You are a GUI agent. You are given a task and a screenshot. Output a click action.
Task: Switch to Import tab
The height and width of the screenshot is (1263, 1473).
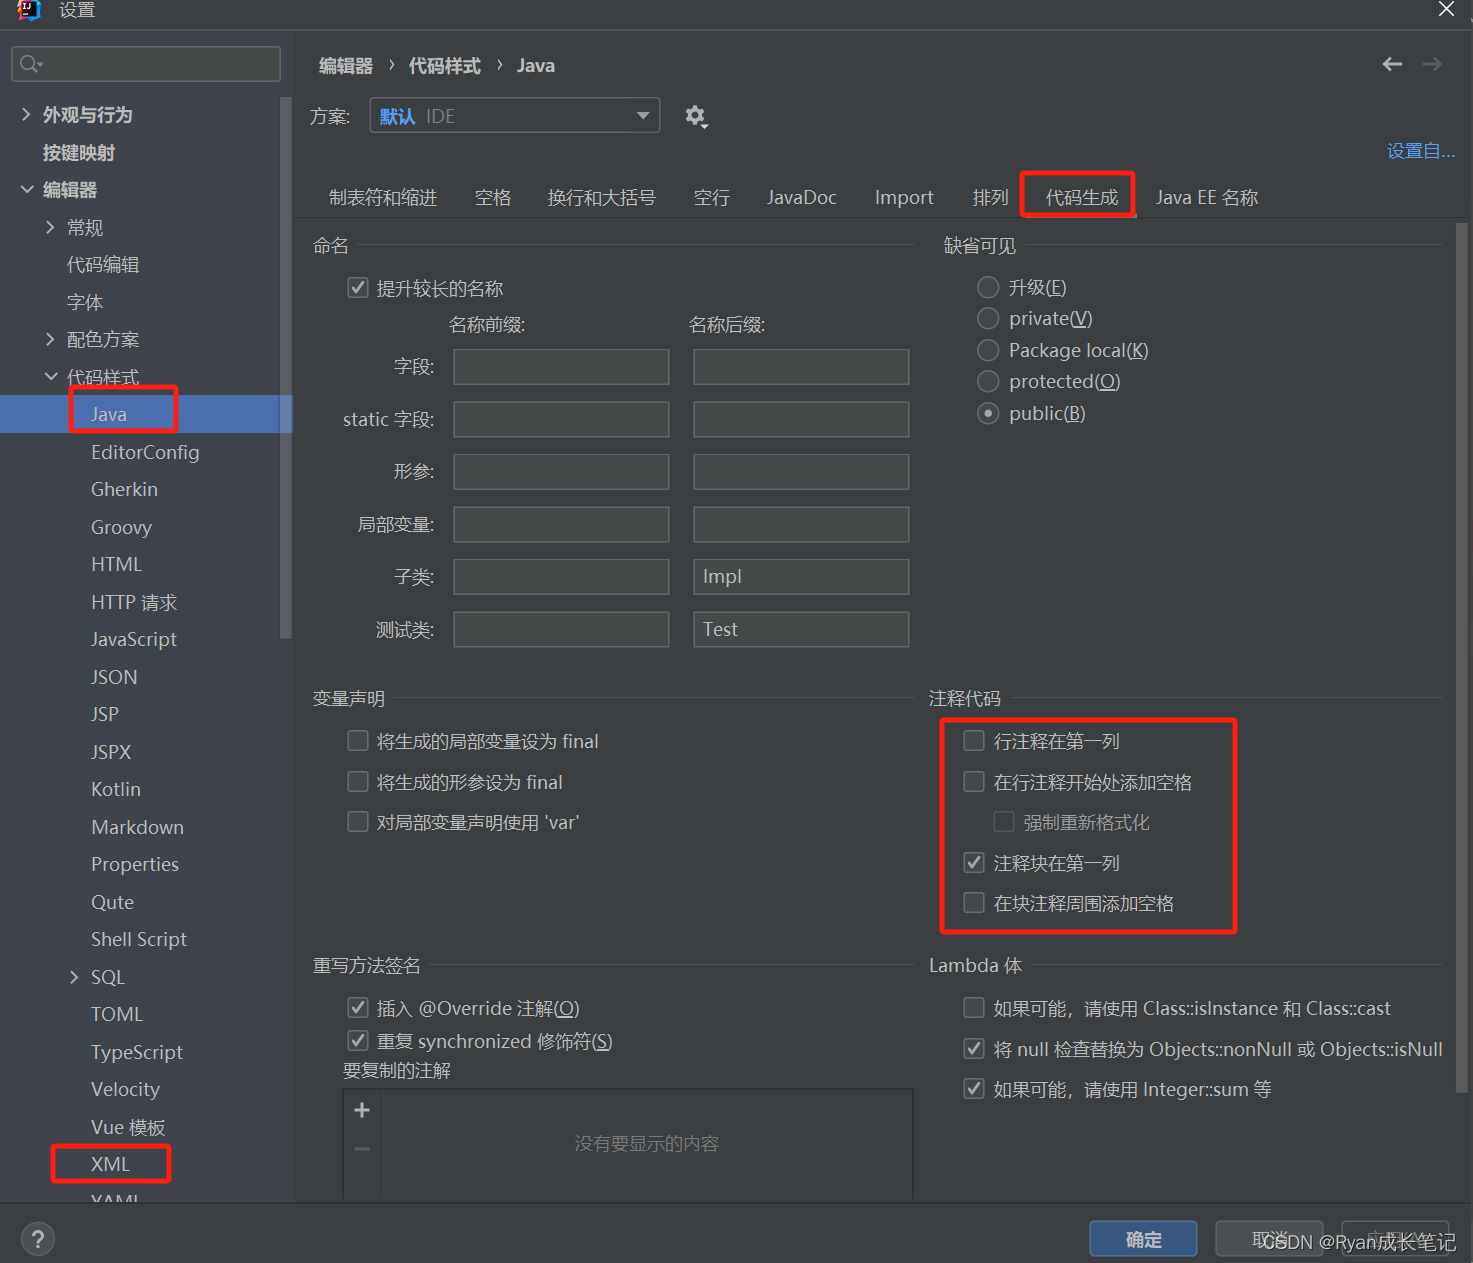[904, 198]
